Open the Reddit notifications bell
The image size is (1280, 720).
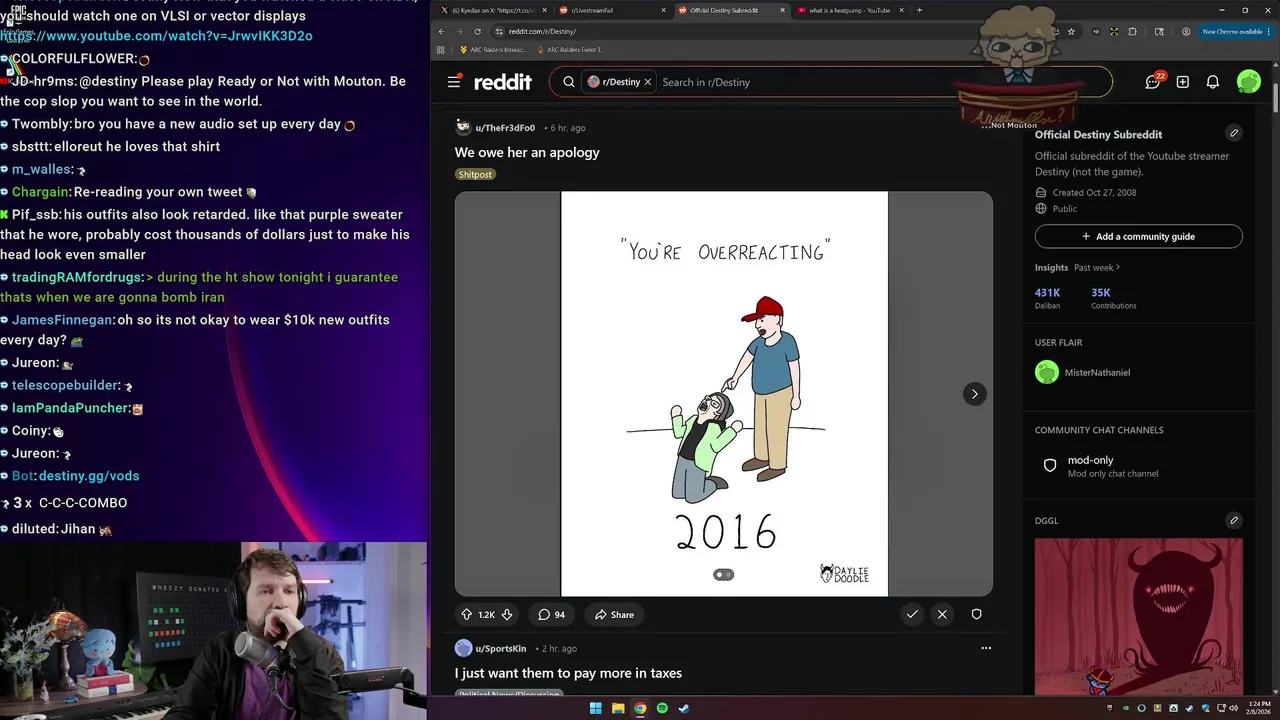pyautogui.click(x=1213, y=82)
